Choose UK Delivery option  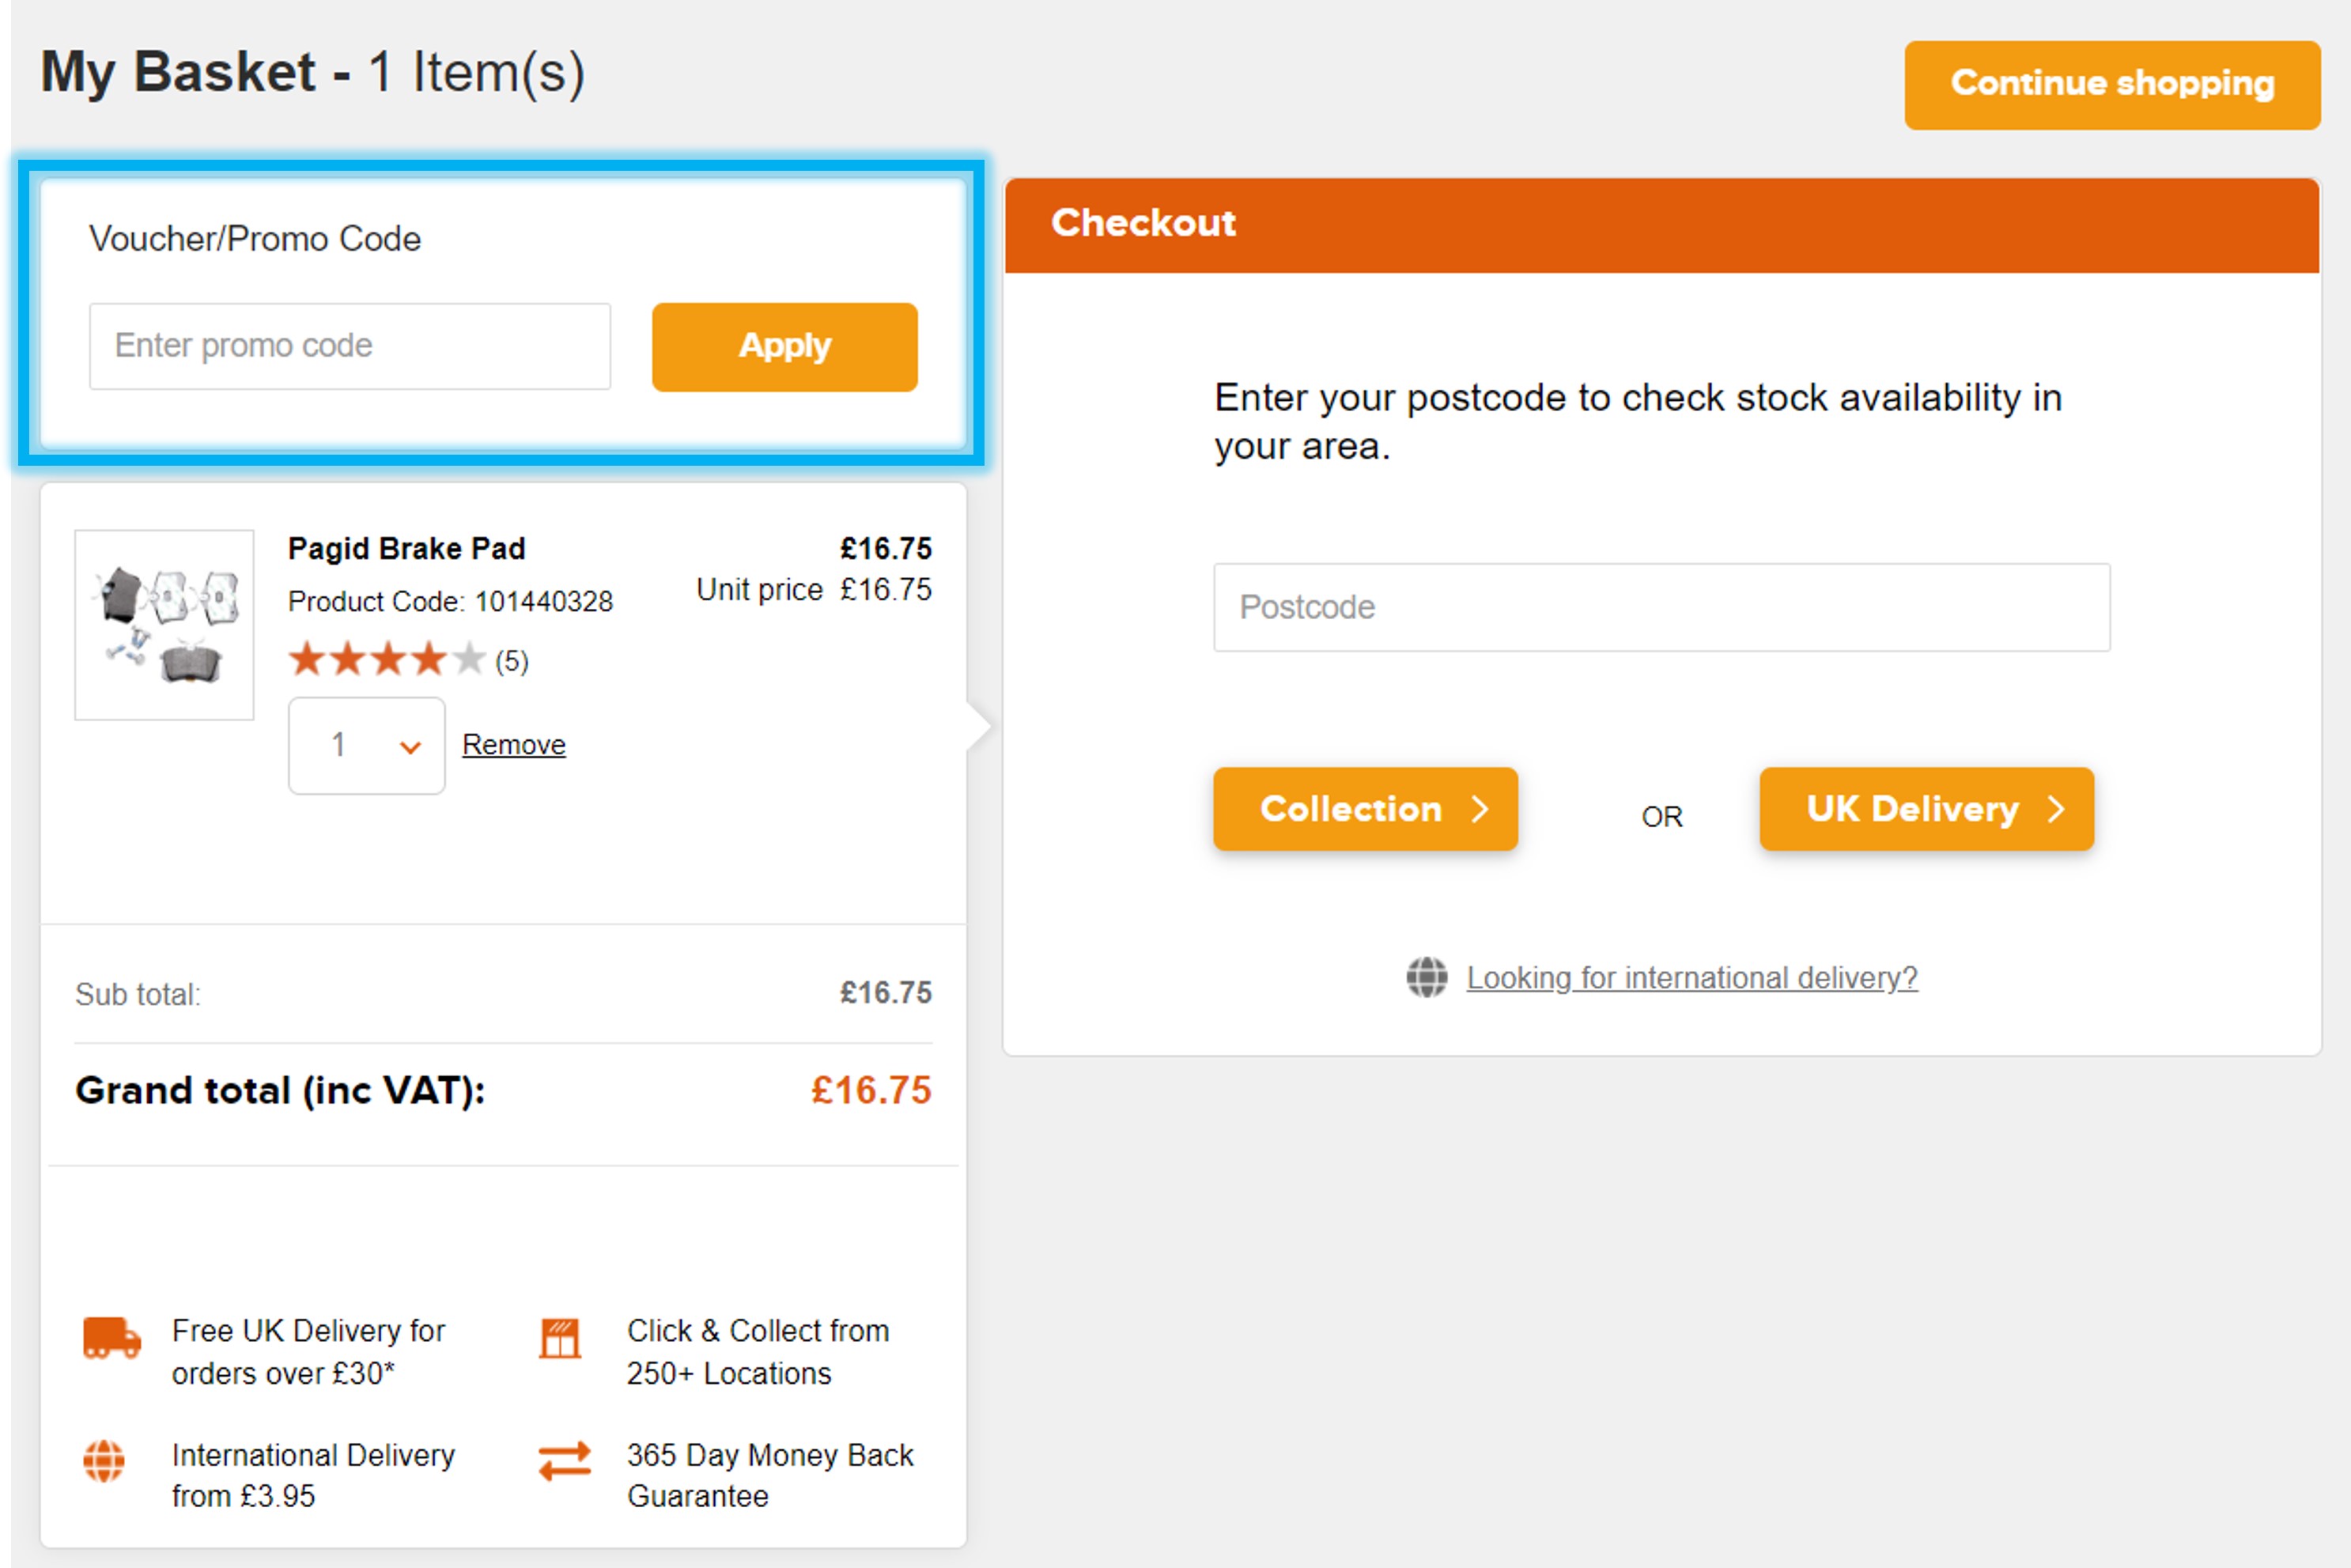[x=1925, y=809]
